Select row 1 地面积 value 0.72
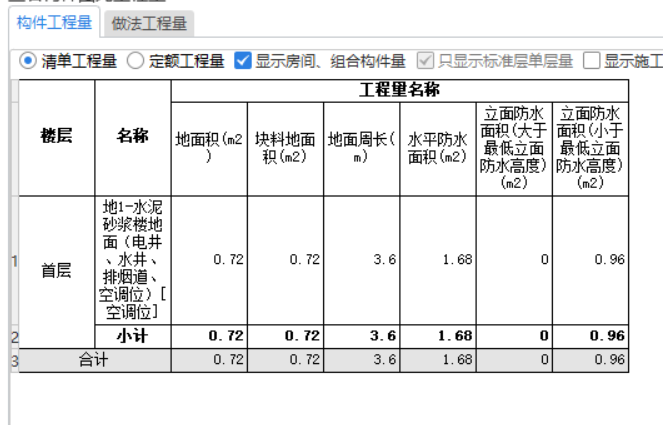663x425 pixels. click(209, 260)
